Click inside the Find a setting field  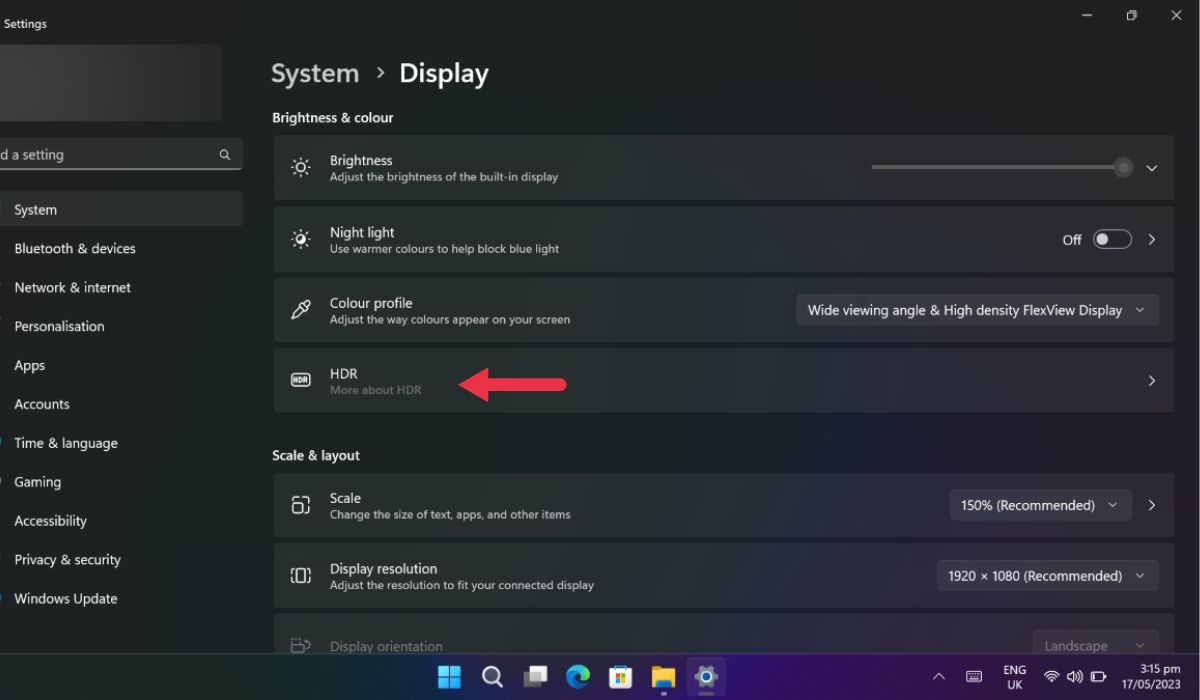tap(110, 154)
